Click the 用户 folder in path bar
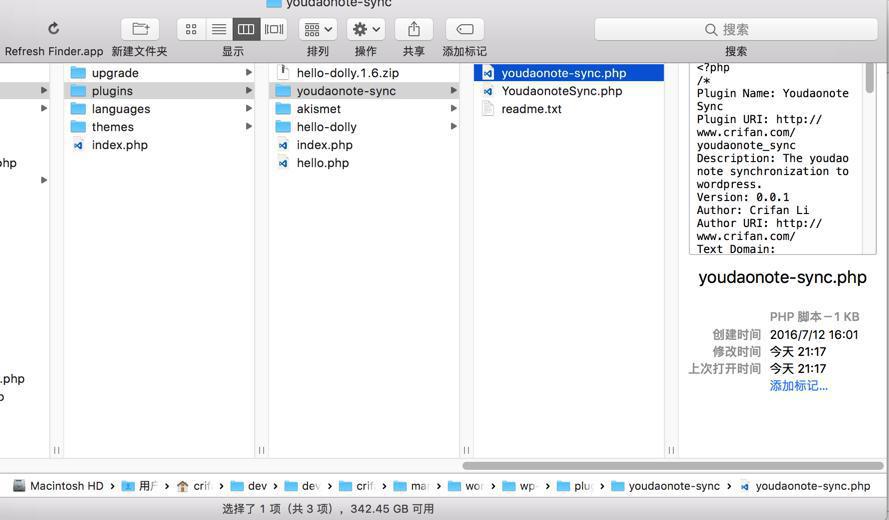The image size is (889, 520). point(140,486)
